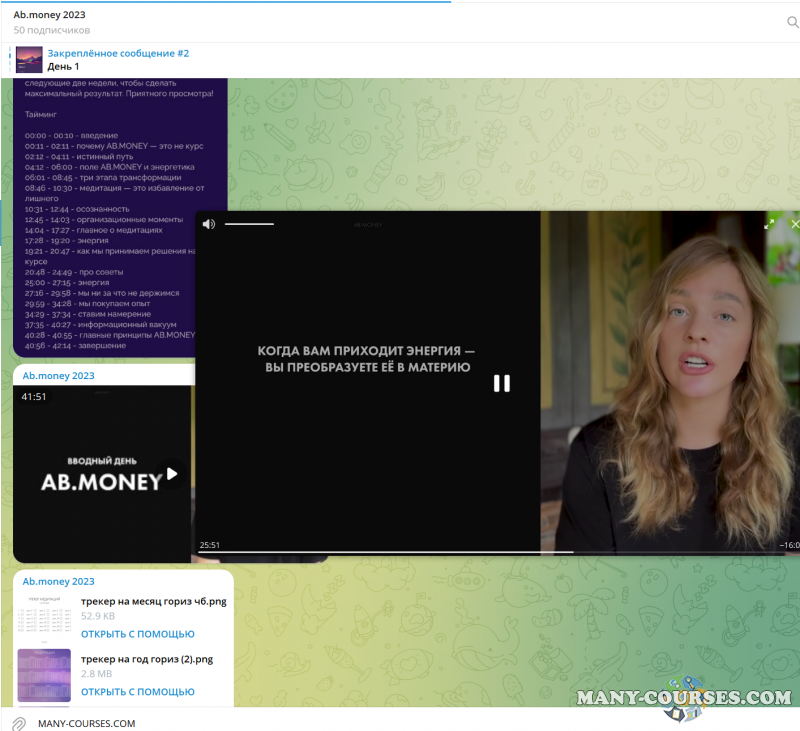This screenshot has height=731, width=800.
Task: Adjust the video volume slider
Action: point(249,224)
